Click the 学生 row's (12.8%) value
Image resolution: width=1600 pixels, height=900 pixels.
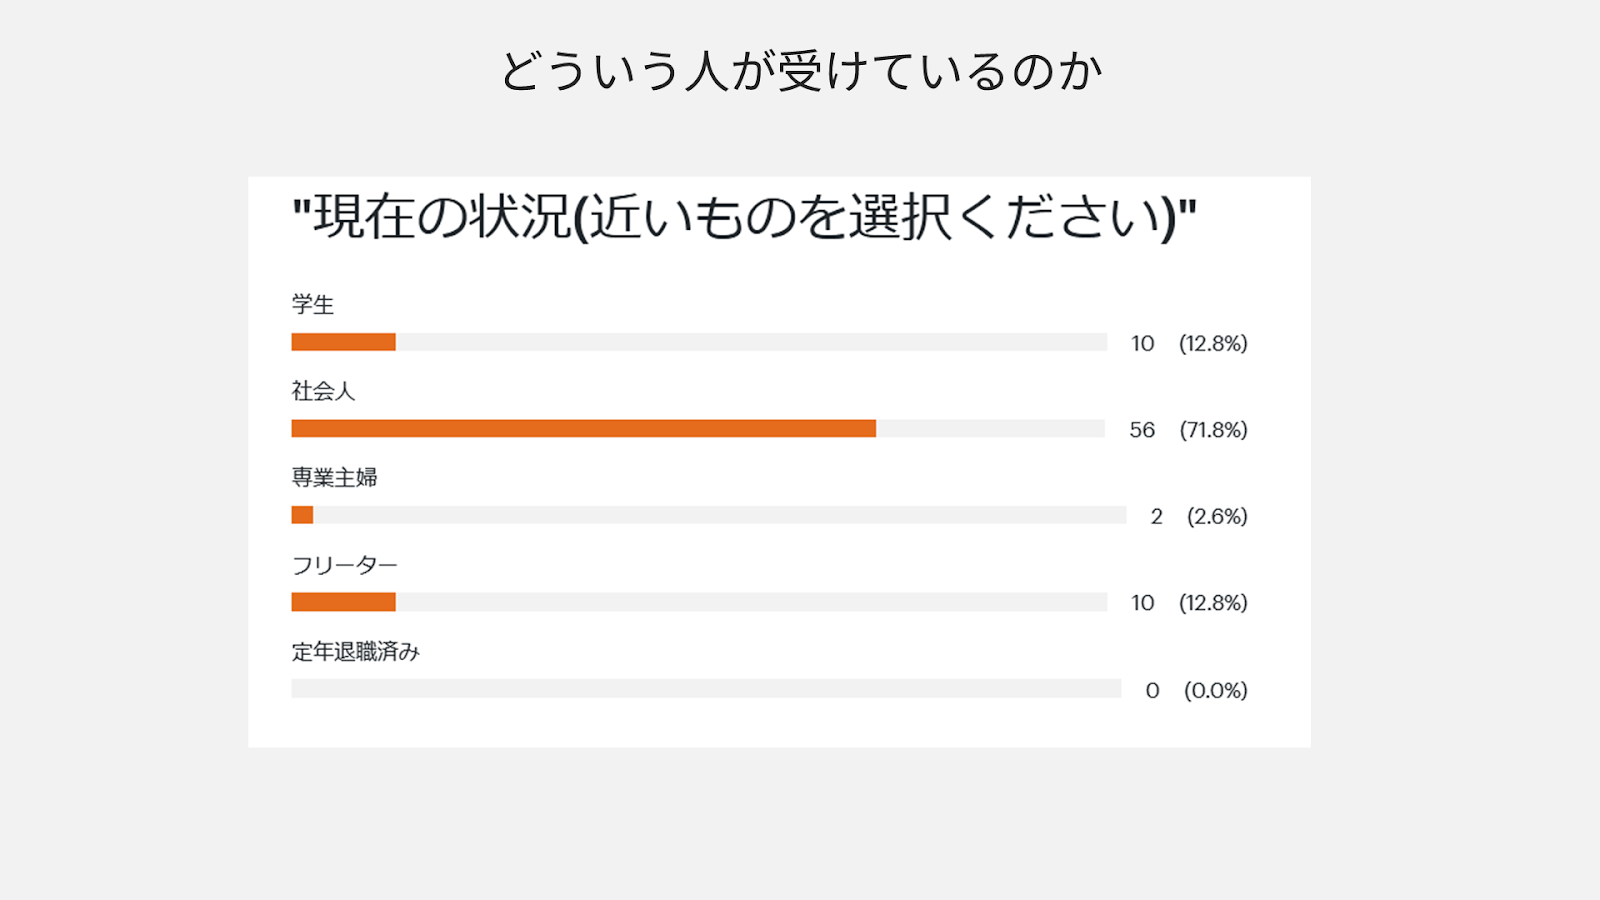point(1213,343)
